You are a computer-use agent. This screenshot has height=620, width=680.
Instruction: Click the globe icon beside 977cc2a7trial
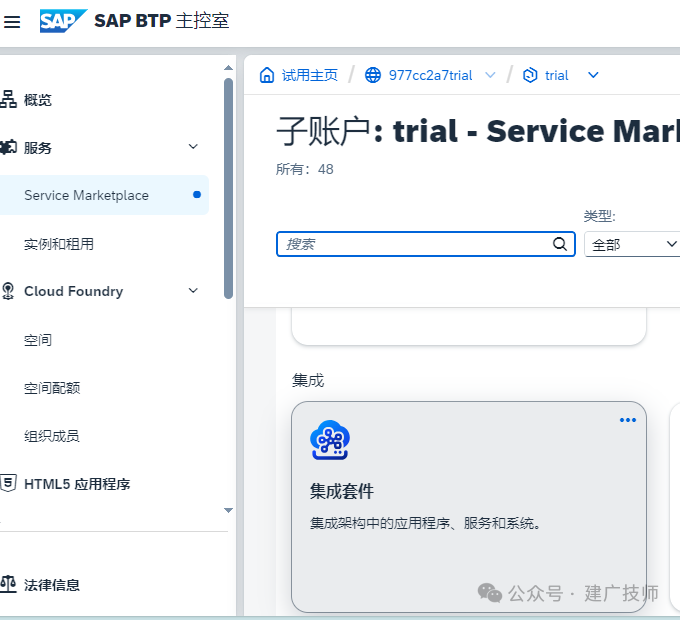tap(373, 75)
